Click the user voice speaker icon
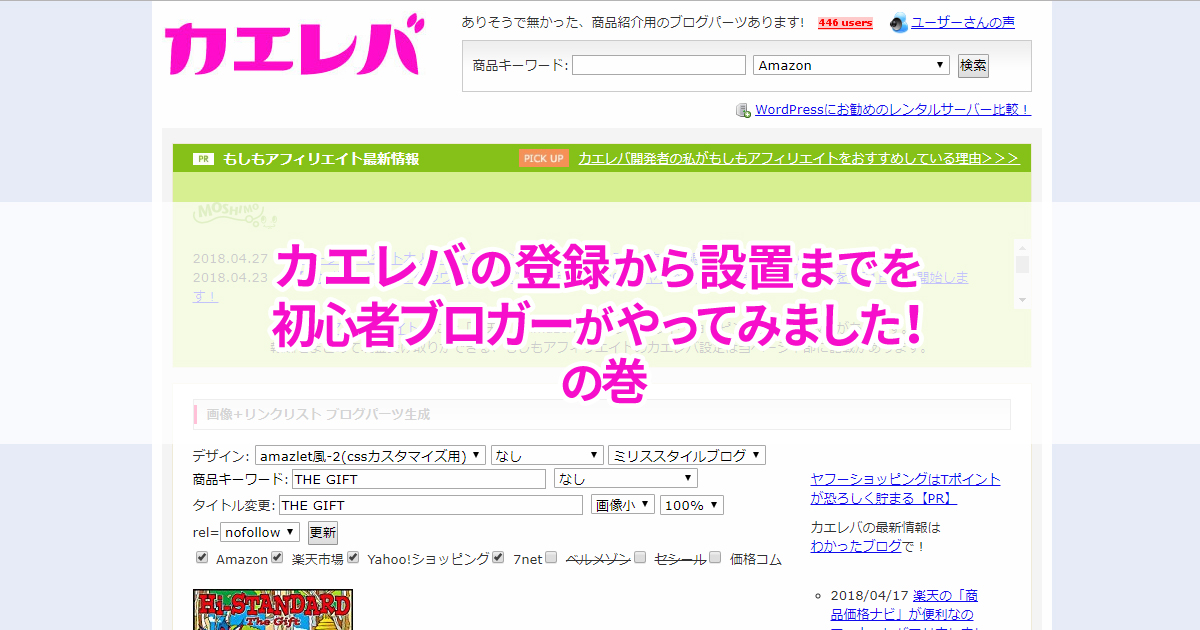Image resolution: width=1200 pixels, height=630 pixels. [899, 23]
